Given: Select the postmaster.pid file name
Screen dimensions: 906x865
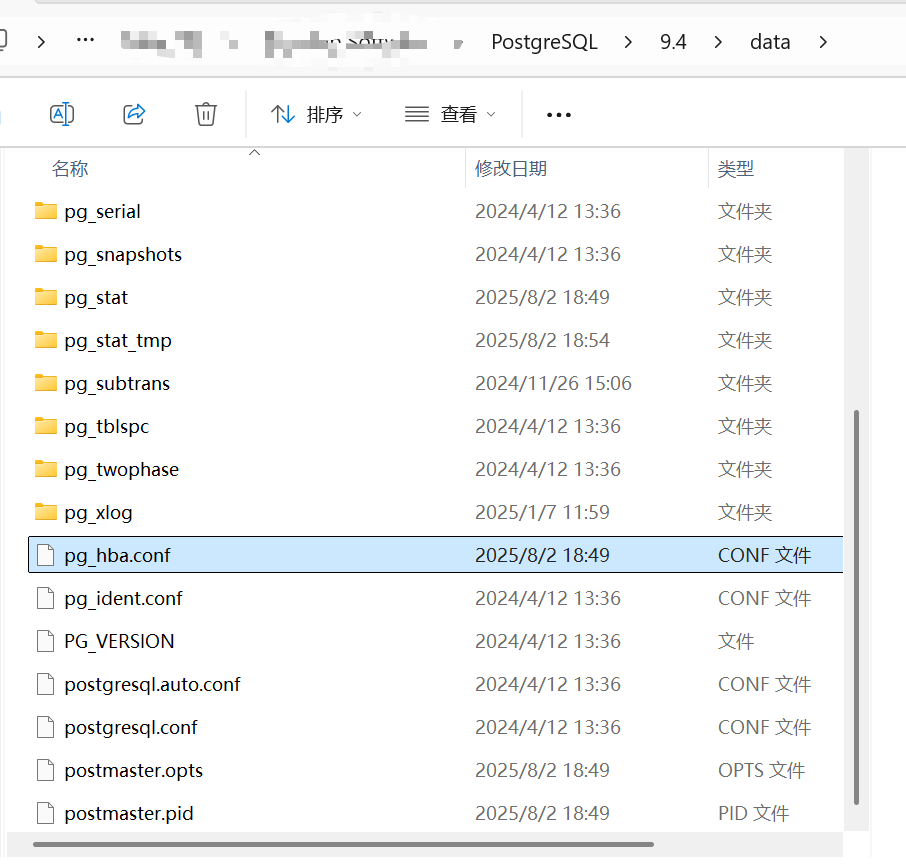Looking at the screenshot, I should [129, 814].
